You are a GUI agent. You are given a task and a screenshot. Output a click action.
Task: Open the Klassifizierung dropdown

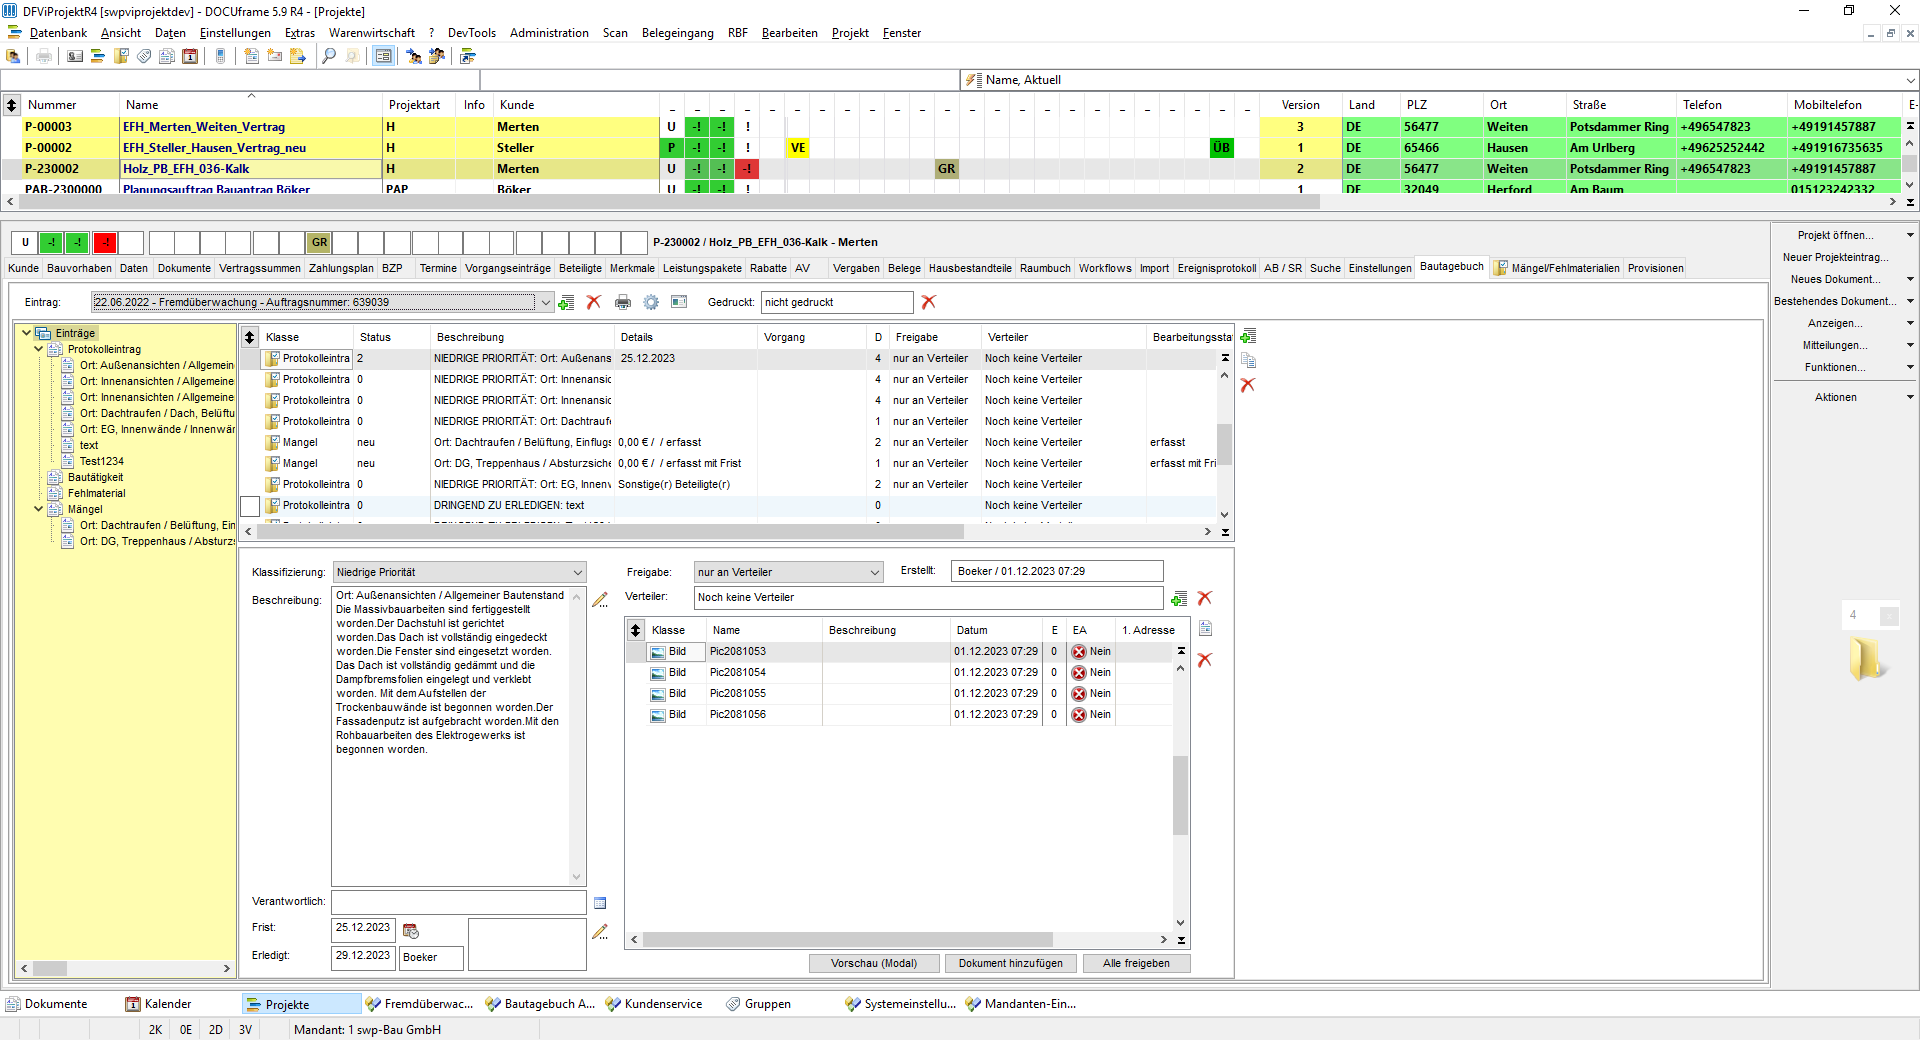tap(577, 573)
